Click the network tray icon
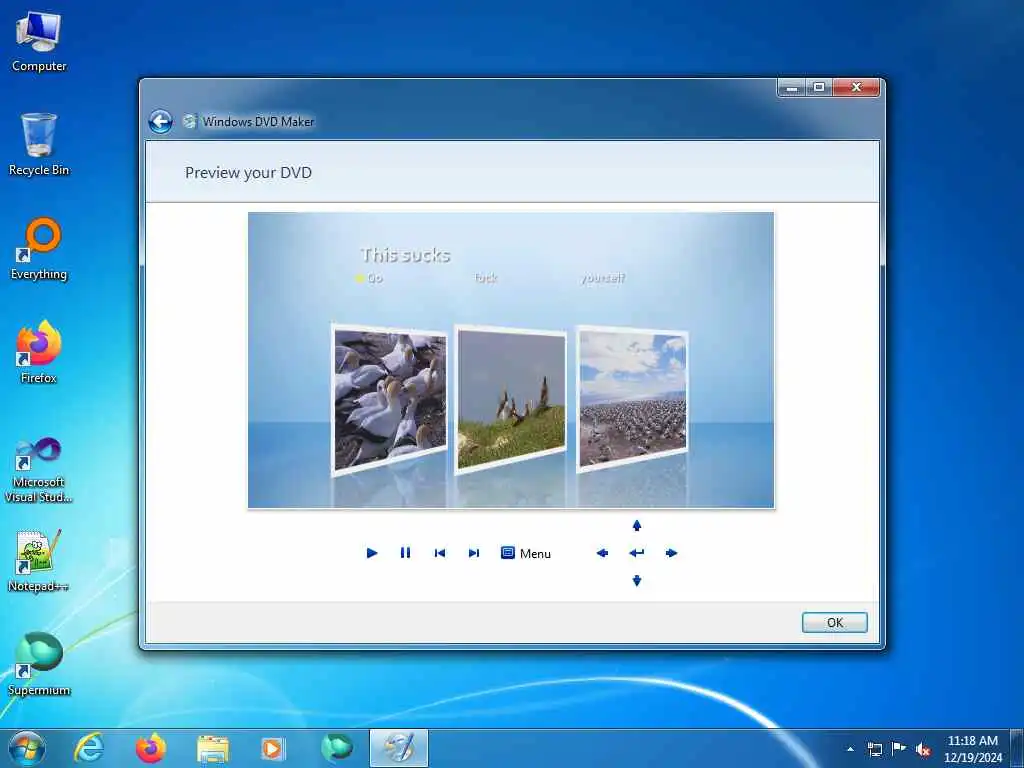Viewport: 1024px width, 768px height. (874, 749)
